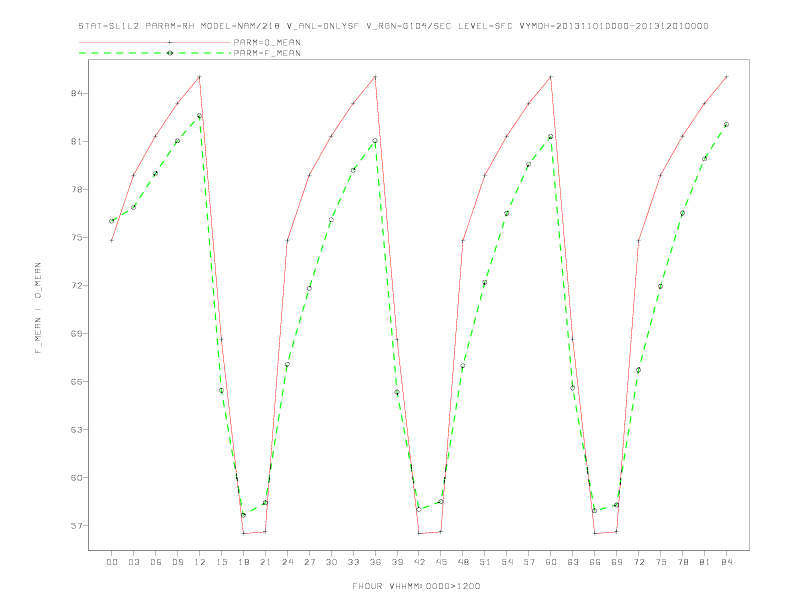This screenshot has height=612, width=792.
Task: Click x-axis tick label 12
Action: tap(200, 562)
